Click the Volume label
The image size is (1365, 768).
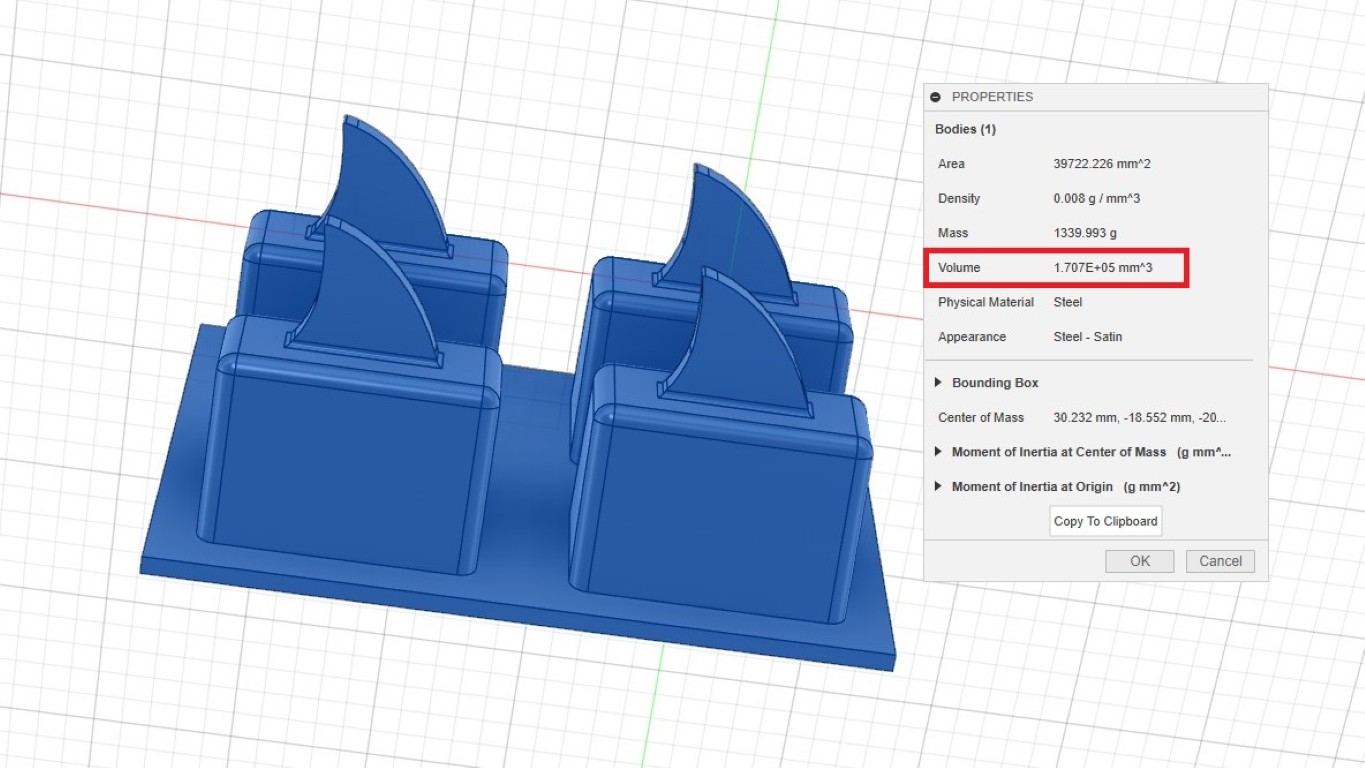tap(959, 268)
